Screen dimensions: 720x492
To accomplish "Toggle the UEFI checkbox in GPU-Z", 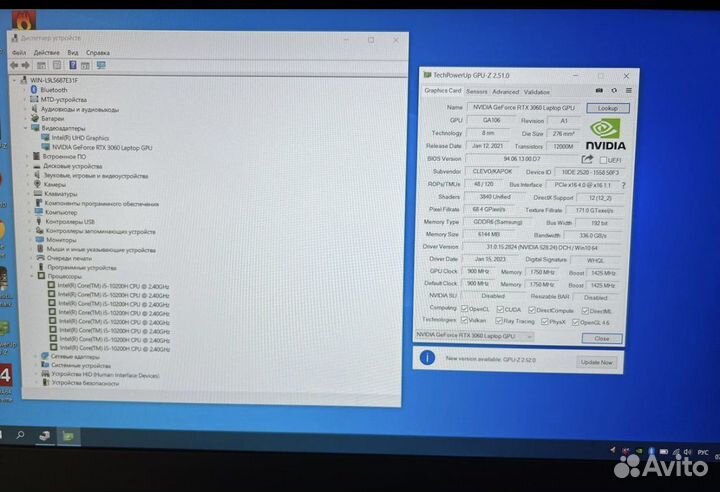I will click(603, 160).
